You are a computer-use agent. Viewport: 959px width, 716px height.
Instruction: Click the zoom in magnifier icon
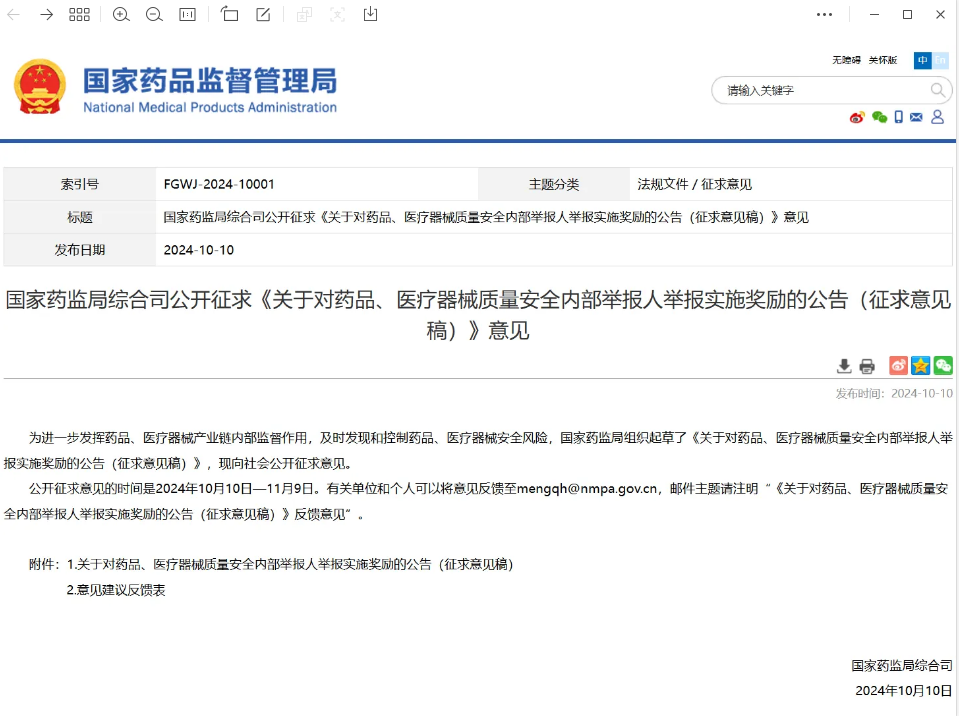pyautogui.click(x=121, y=14)
